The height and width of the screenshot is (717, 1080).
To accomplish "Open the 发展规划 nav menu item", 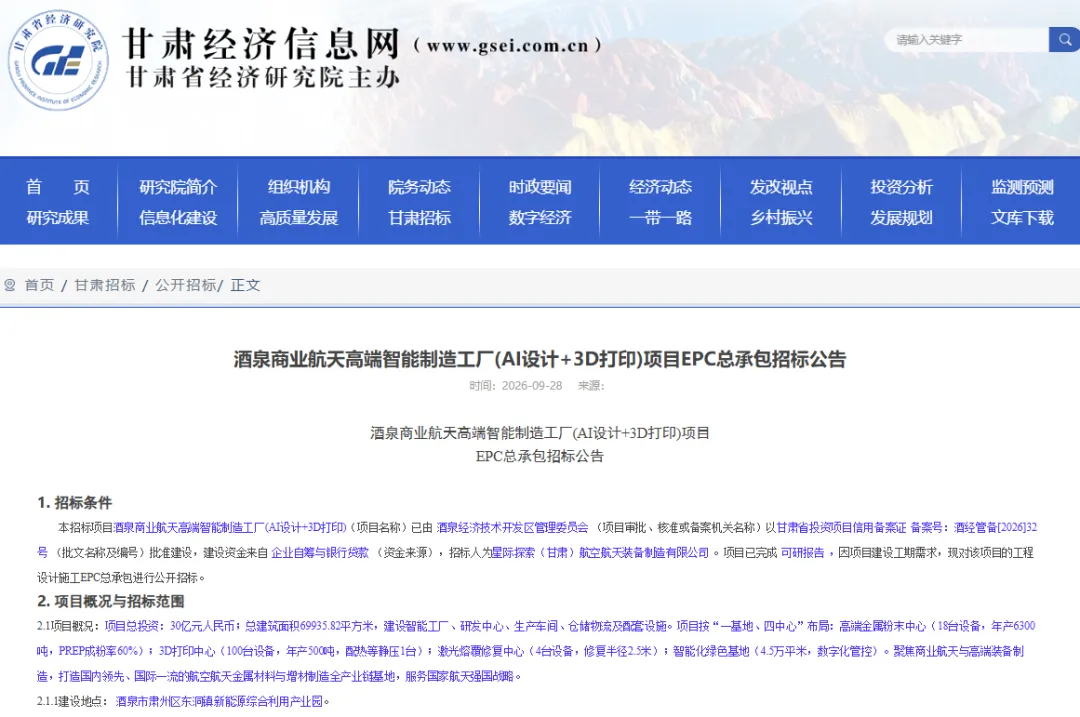I will click(x=902, y=218).
